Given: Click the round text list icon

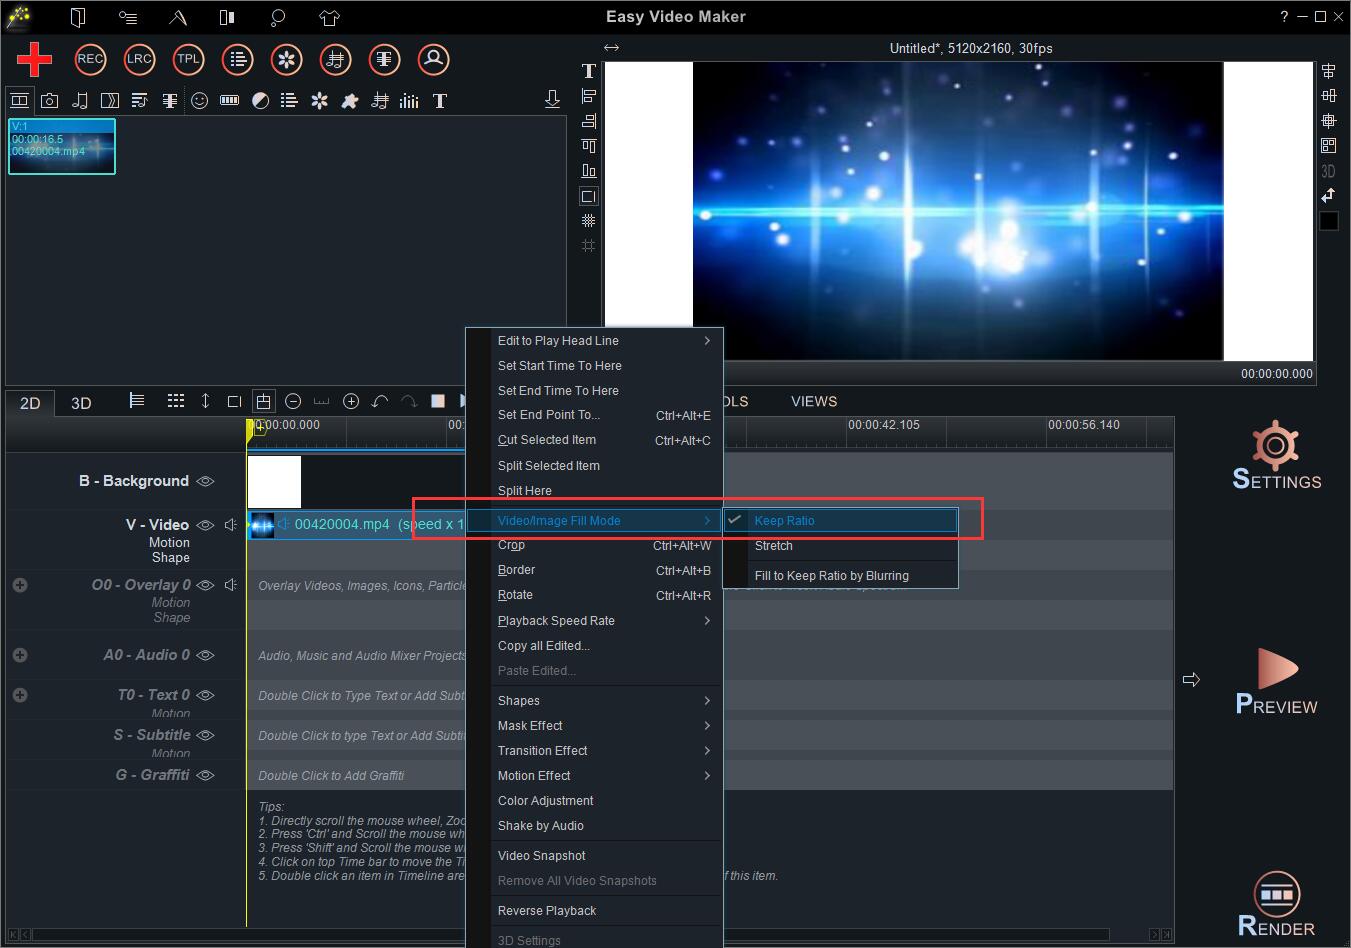Looking at the screenshot, I should pos(237,59).
